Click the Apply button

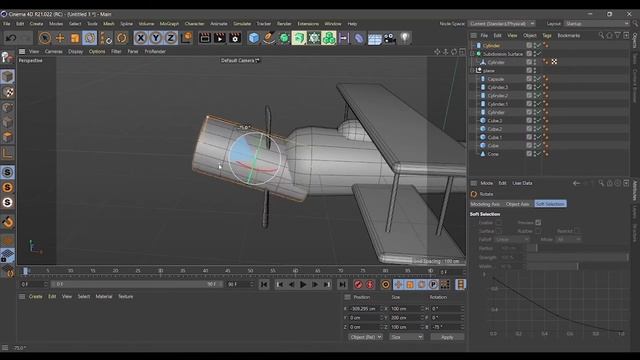pyautogui.click(x=447, y=337)
